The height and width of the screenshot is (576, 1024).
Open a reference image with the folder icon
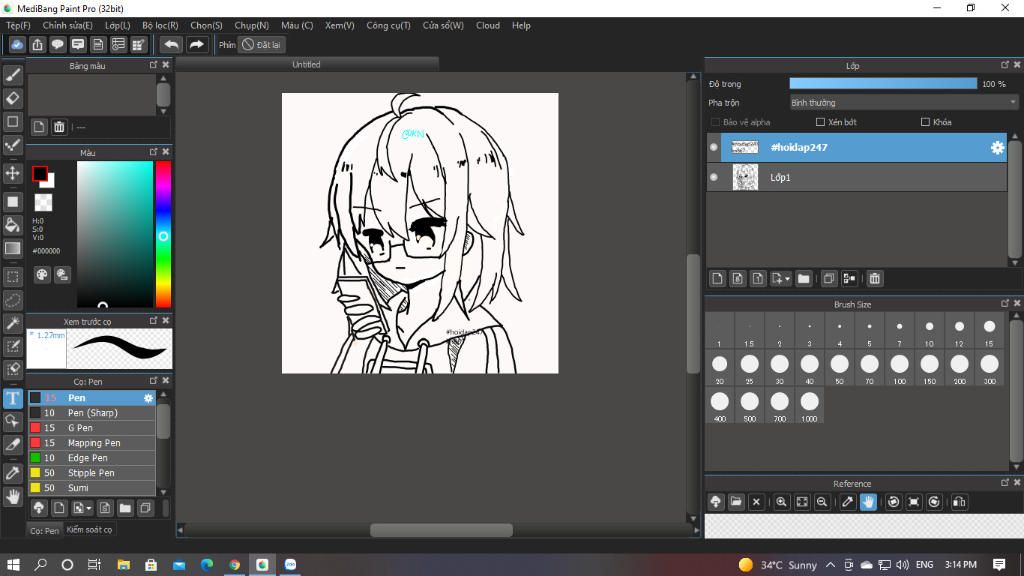(736, 502)
